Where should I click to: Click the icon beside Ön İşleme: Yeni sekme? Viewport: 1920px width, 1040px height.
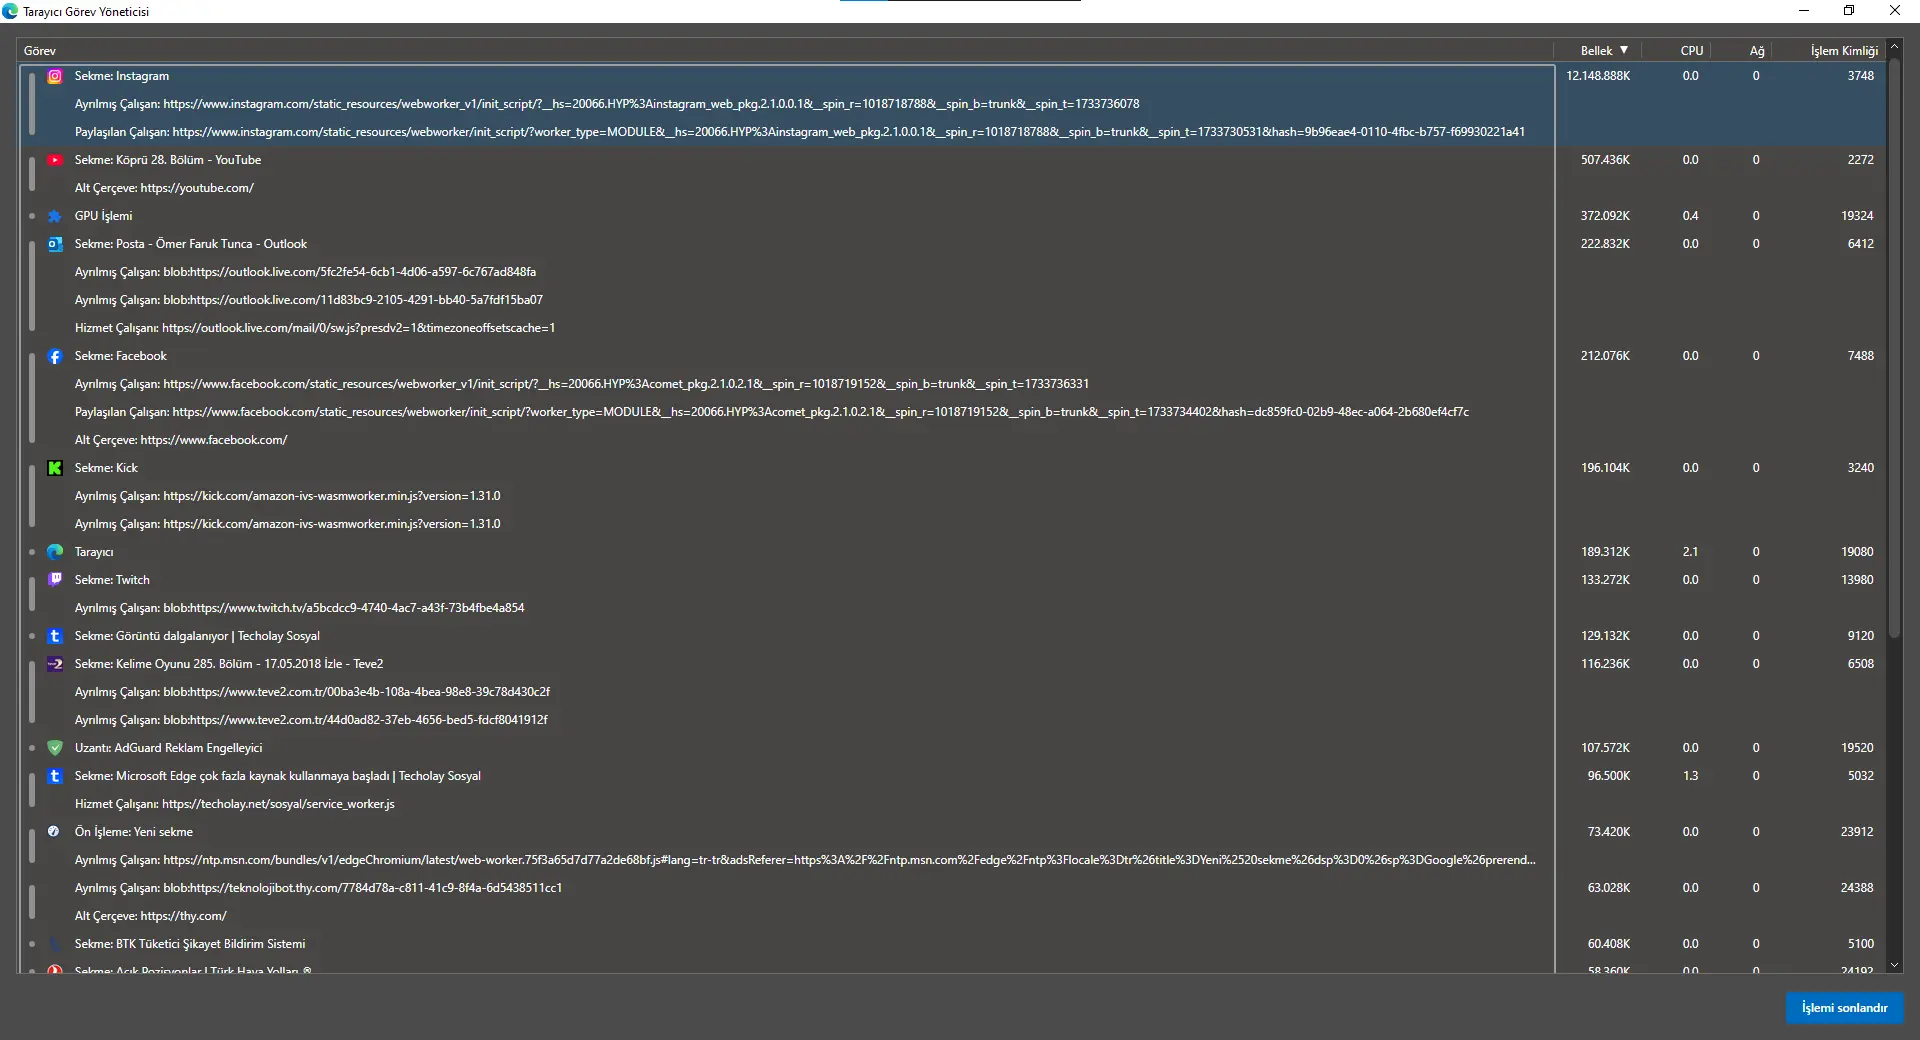point(55,832)
